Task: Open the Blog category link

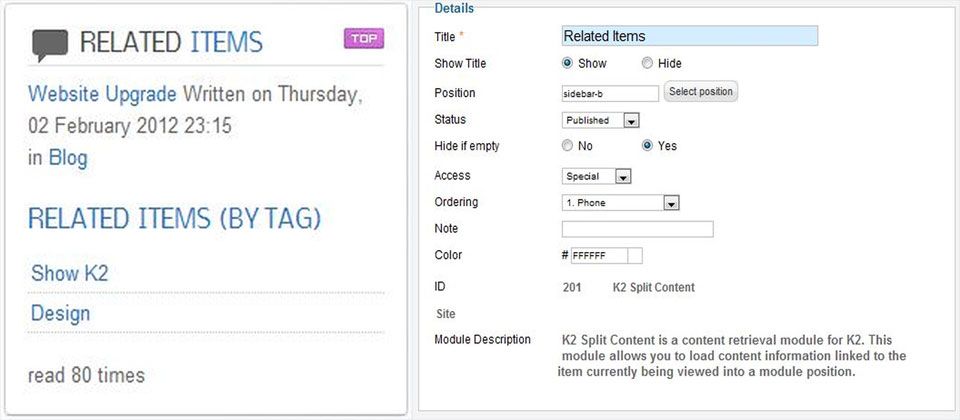Action: [x=68, y=157]
